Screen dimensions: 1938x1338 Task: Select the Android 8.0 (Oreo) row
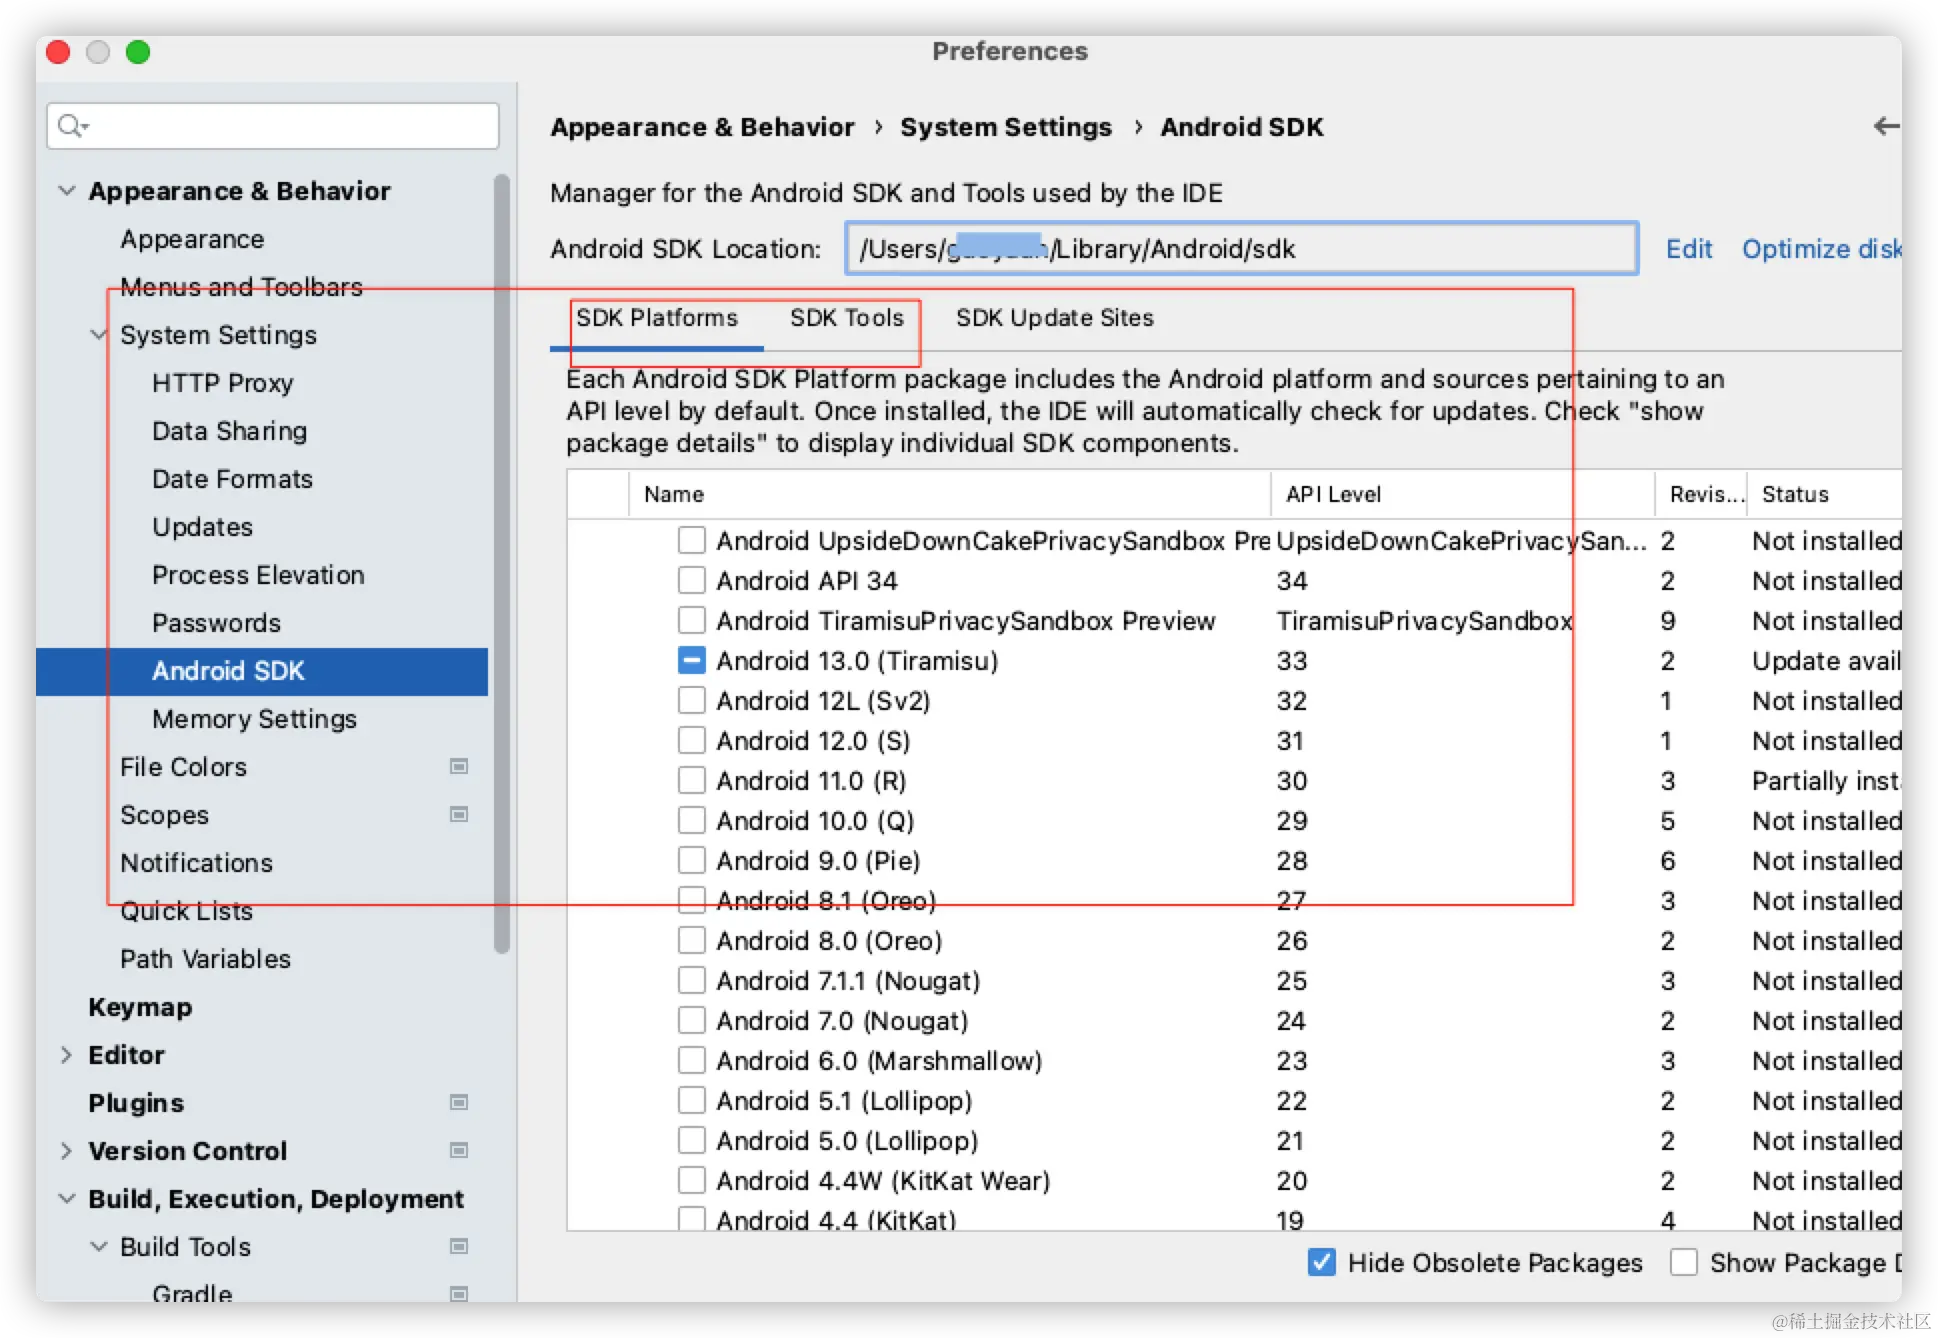click(x=1234, y=941)
